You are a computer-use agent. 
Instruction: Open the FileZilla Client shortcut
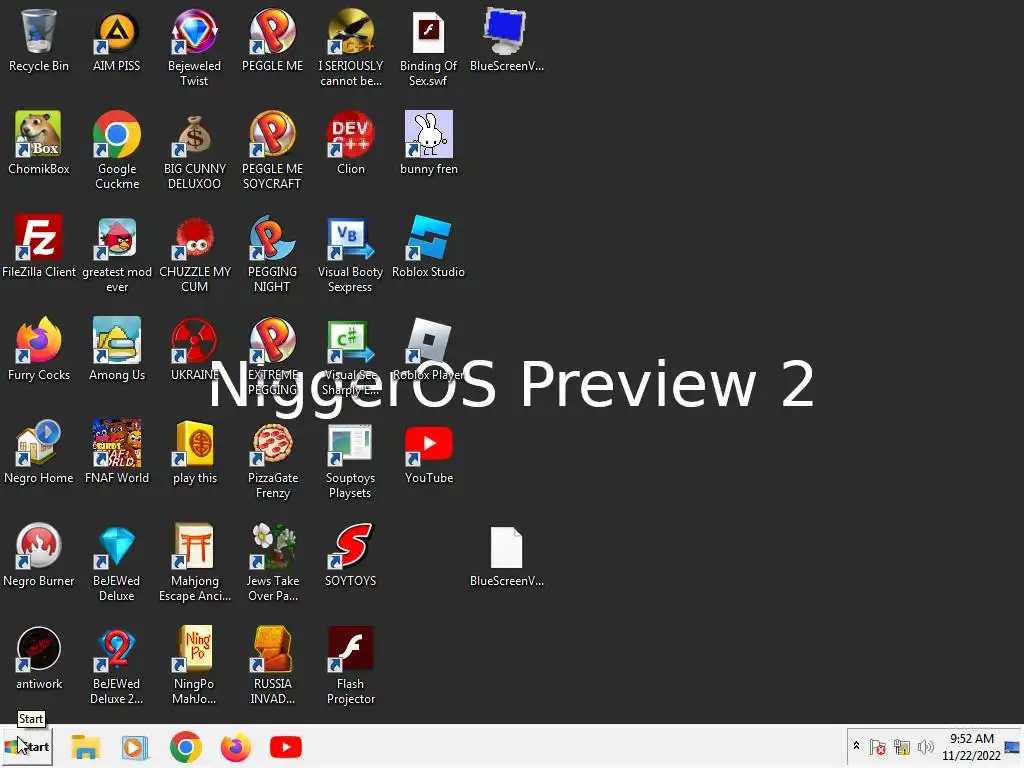39,246
